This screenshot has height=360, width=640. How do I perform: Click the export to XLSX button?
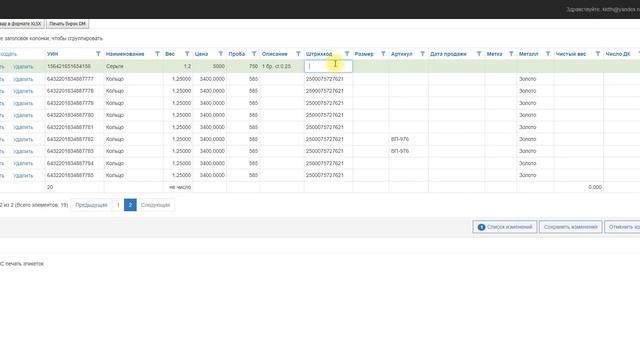(x=21, y=24)
